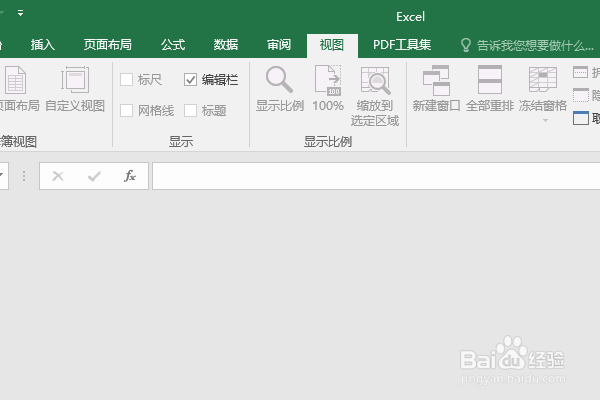The image size is (600, 400).
Task: Switch to the Page Layout (页面布局) tab
Action: [108, 45]
